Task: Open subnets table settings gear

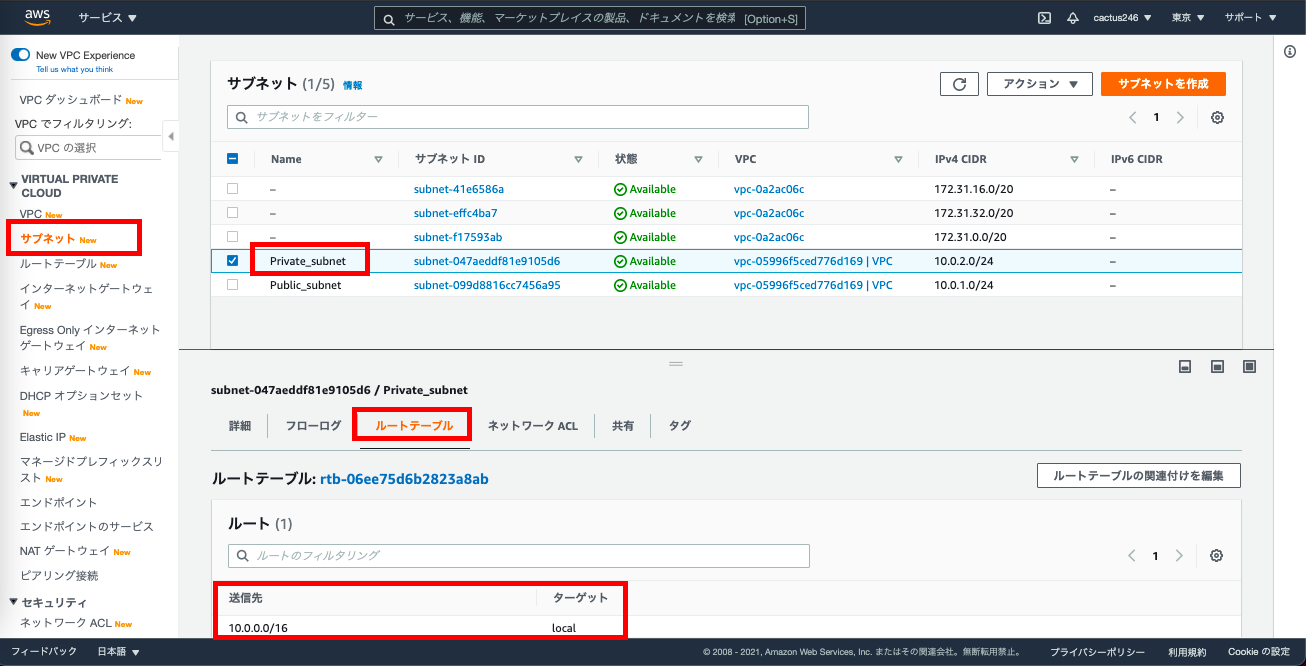Action: point(1217,117)
